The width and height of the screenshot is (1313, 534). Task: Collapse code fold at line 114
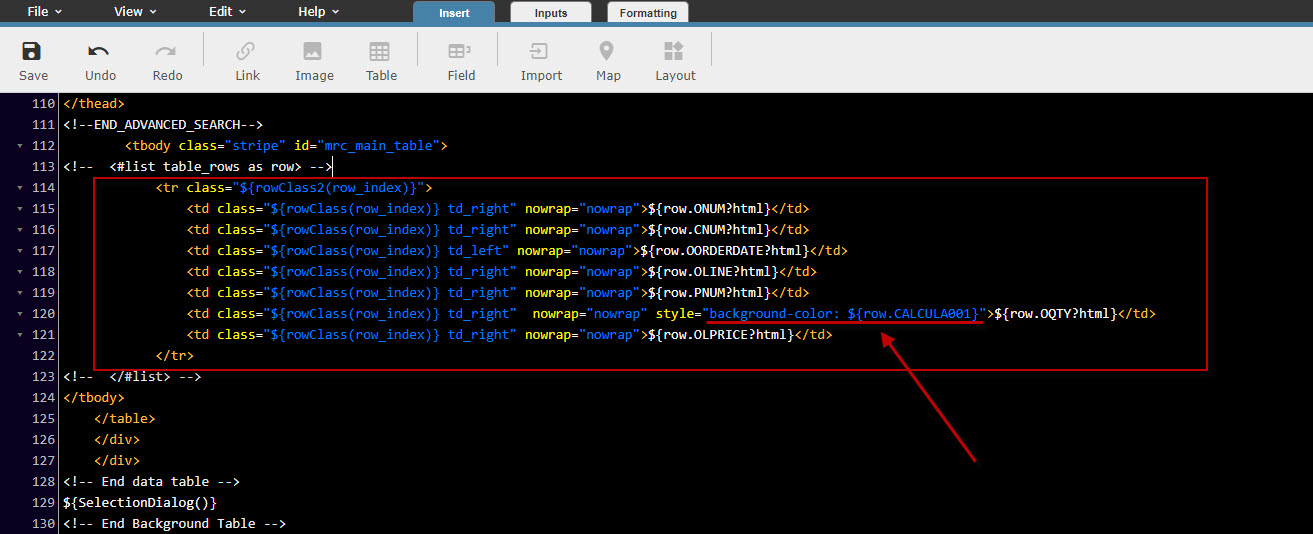pyautogui.click(x=20, y=188)
